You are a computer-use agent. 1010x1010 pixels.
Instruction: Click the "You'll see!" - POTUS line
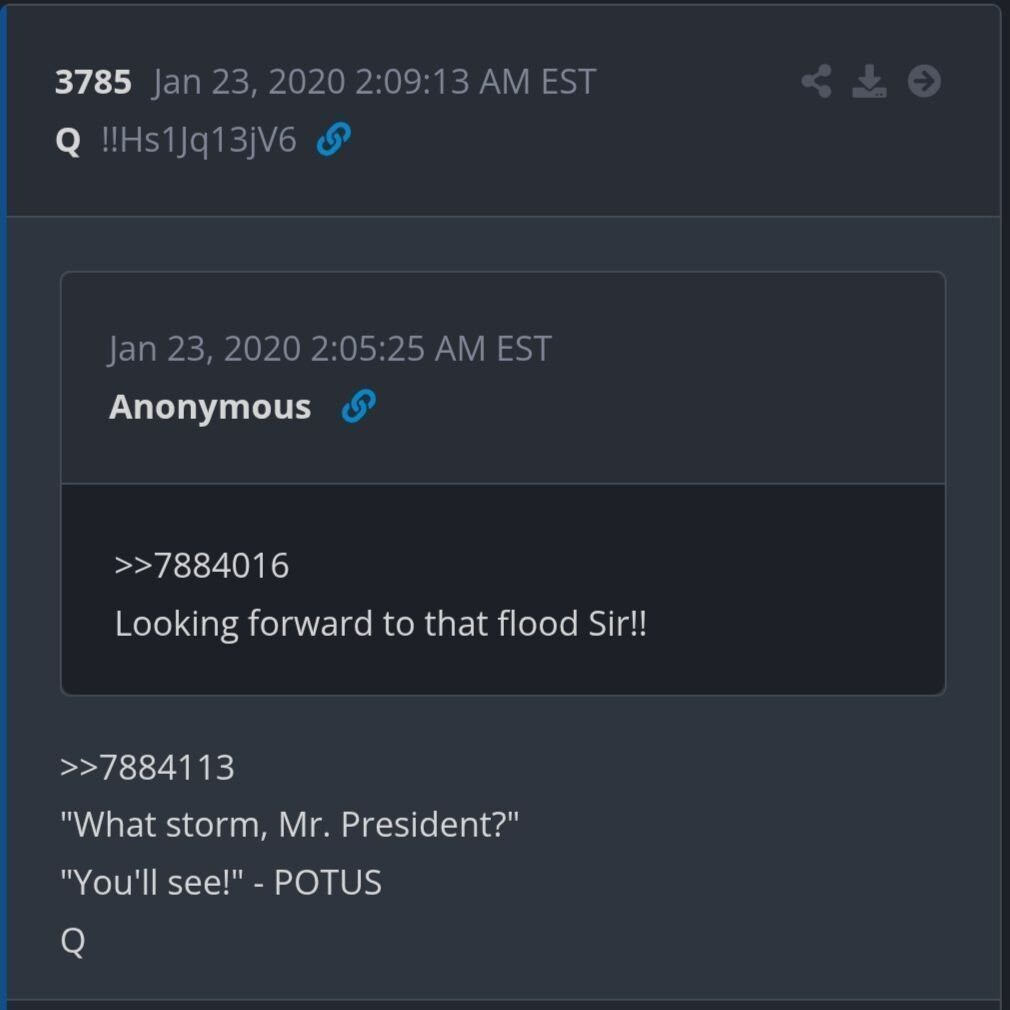coord(220,883)
